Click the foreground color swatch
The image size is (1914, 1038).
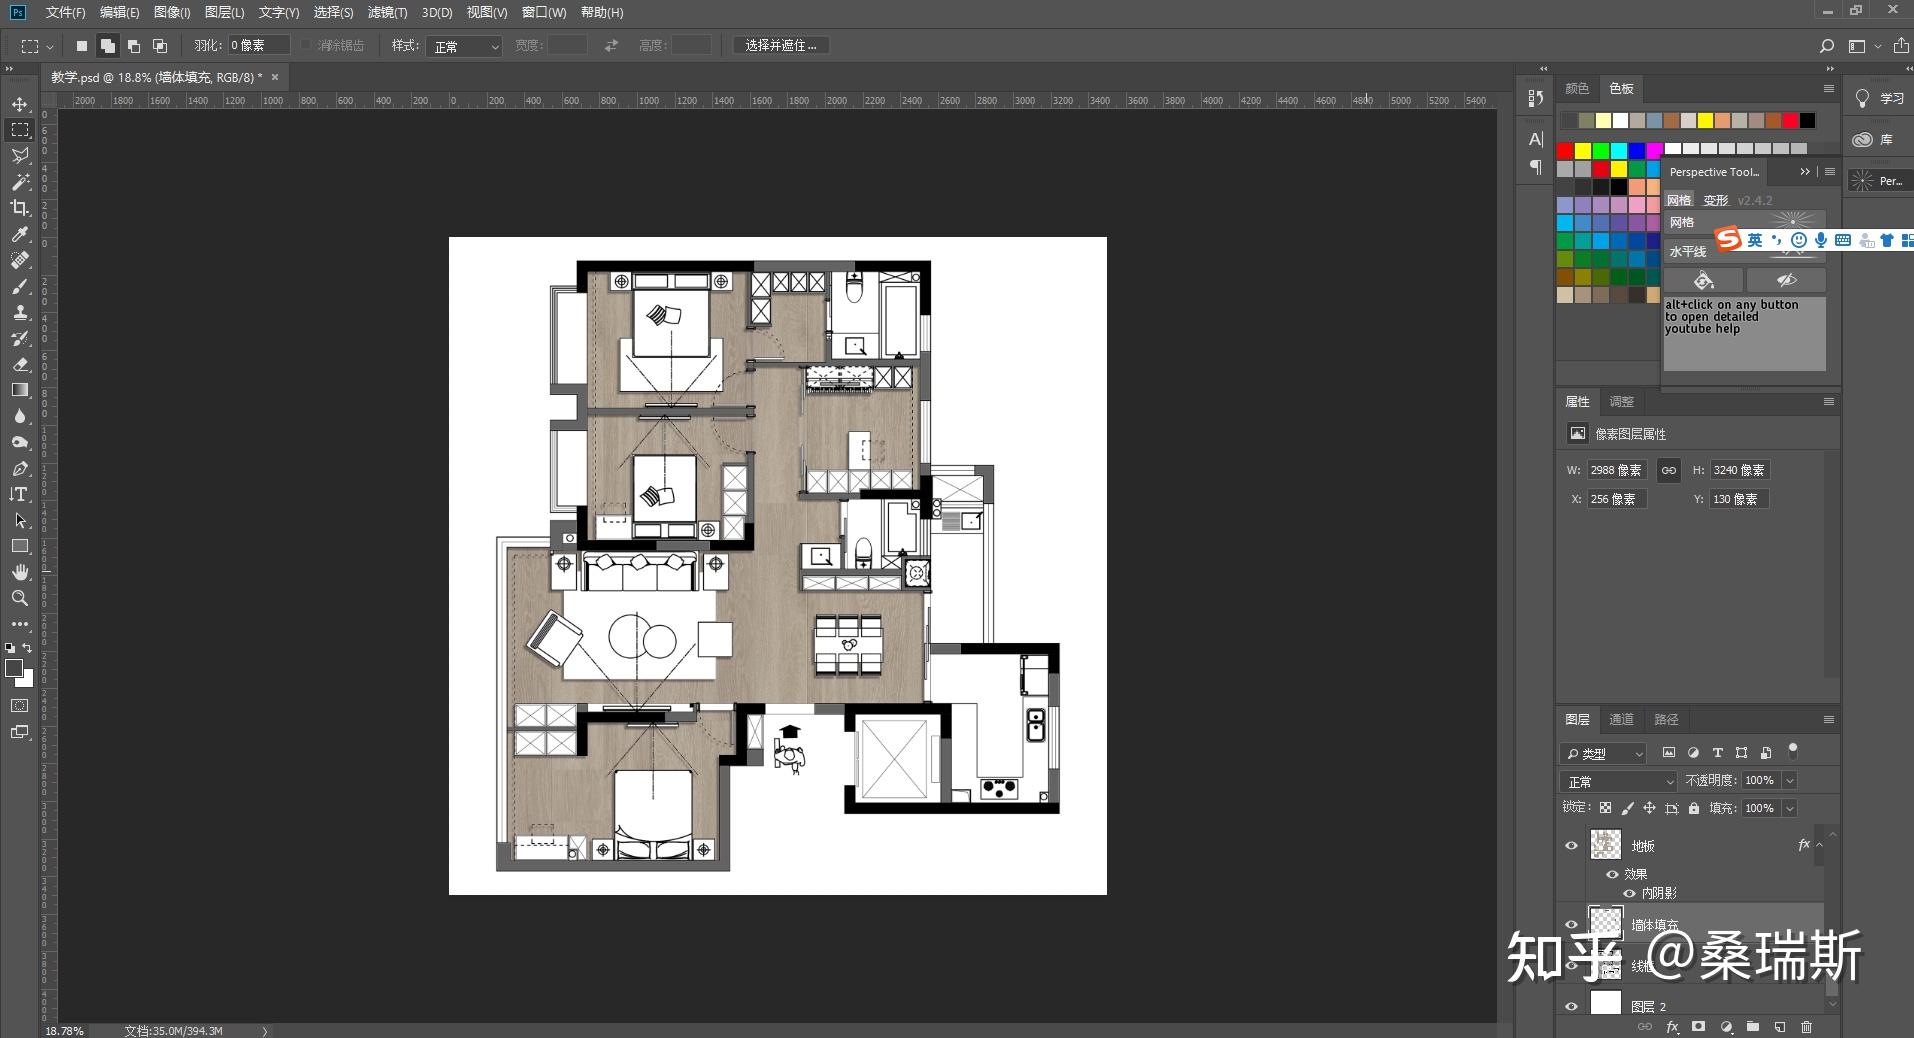pos(14,669)
